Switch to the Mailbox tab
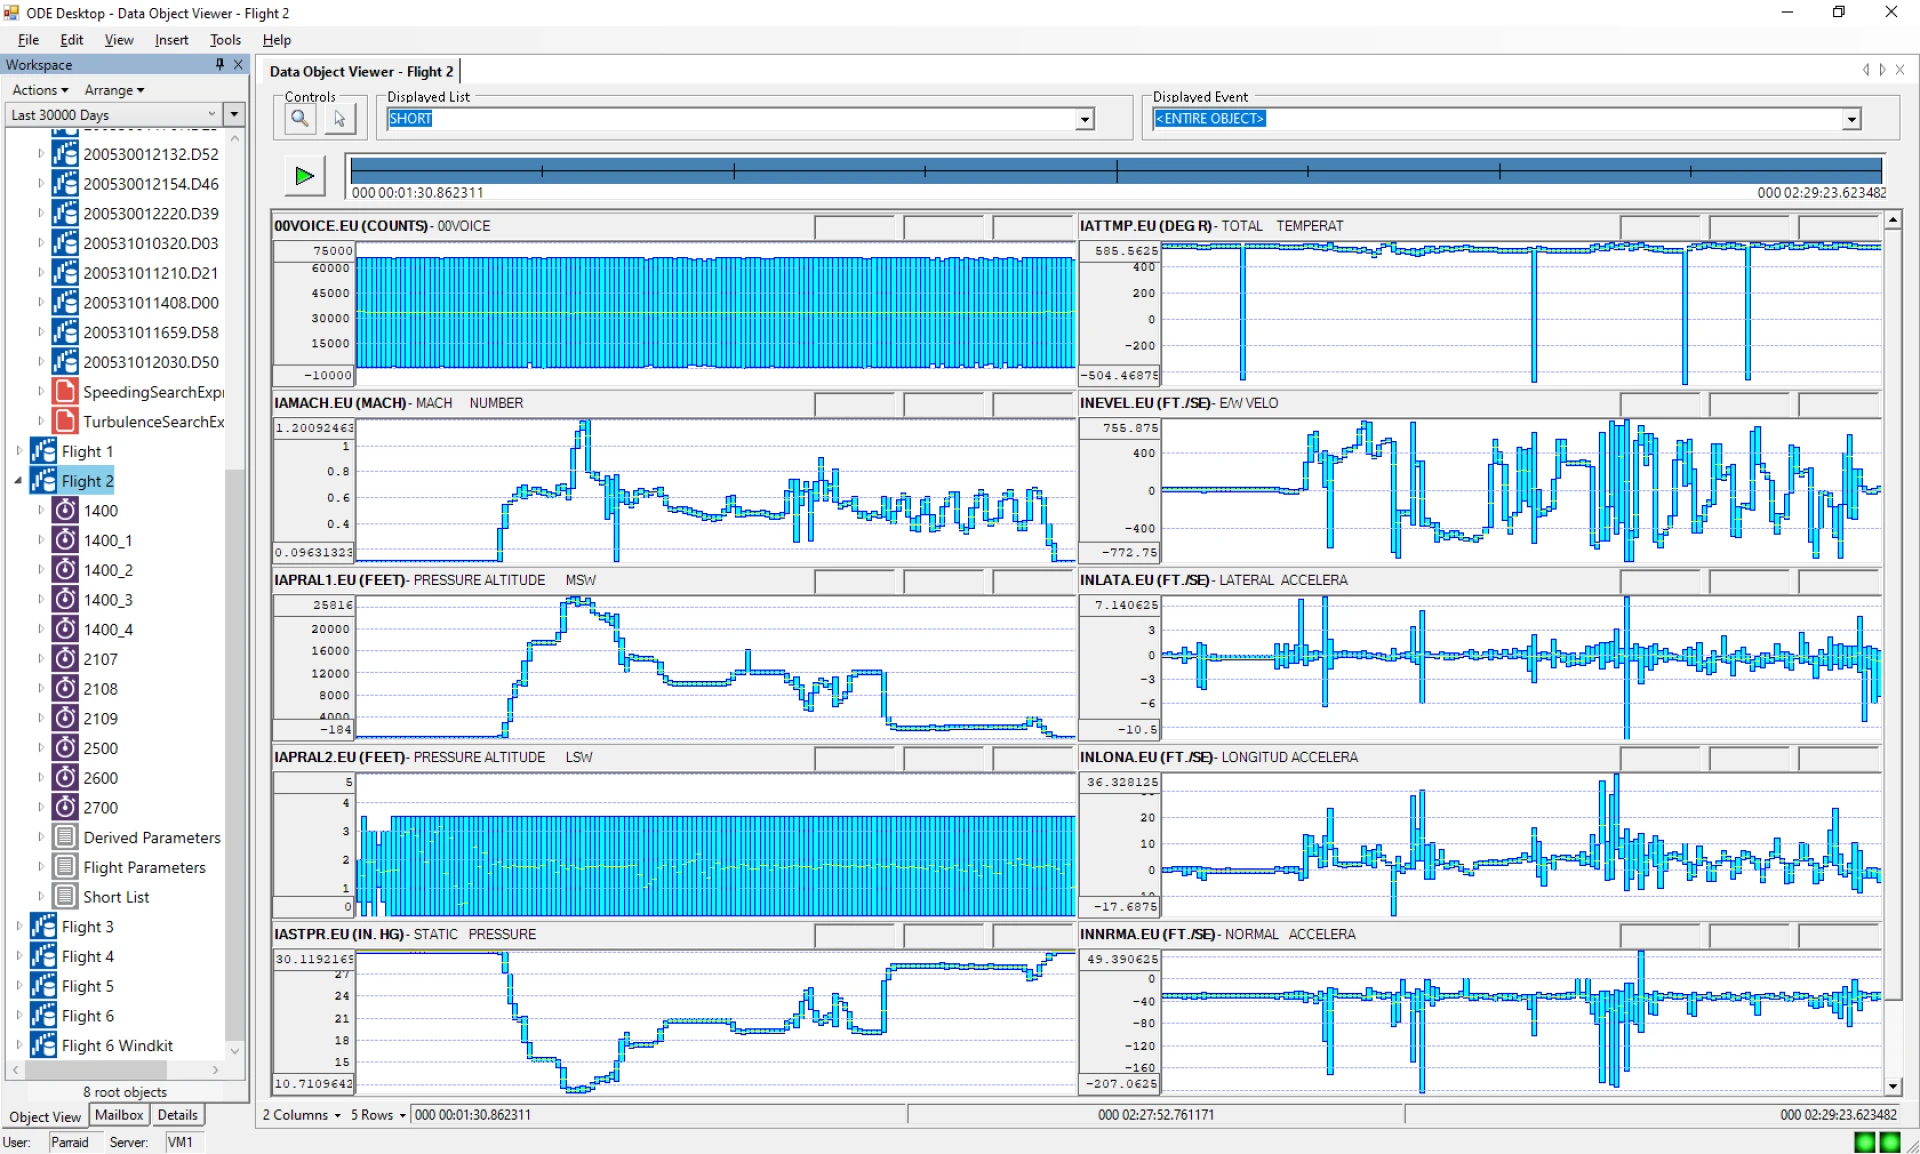 [119, 1115]
